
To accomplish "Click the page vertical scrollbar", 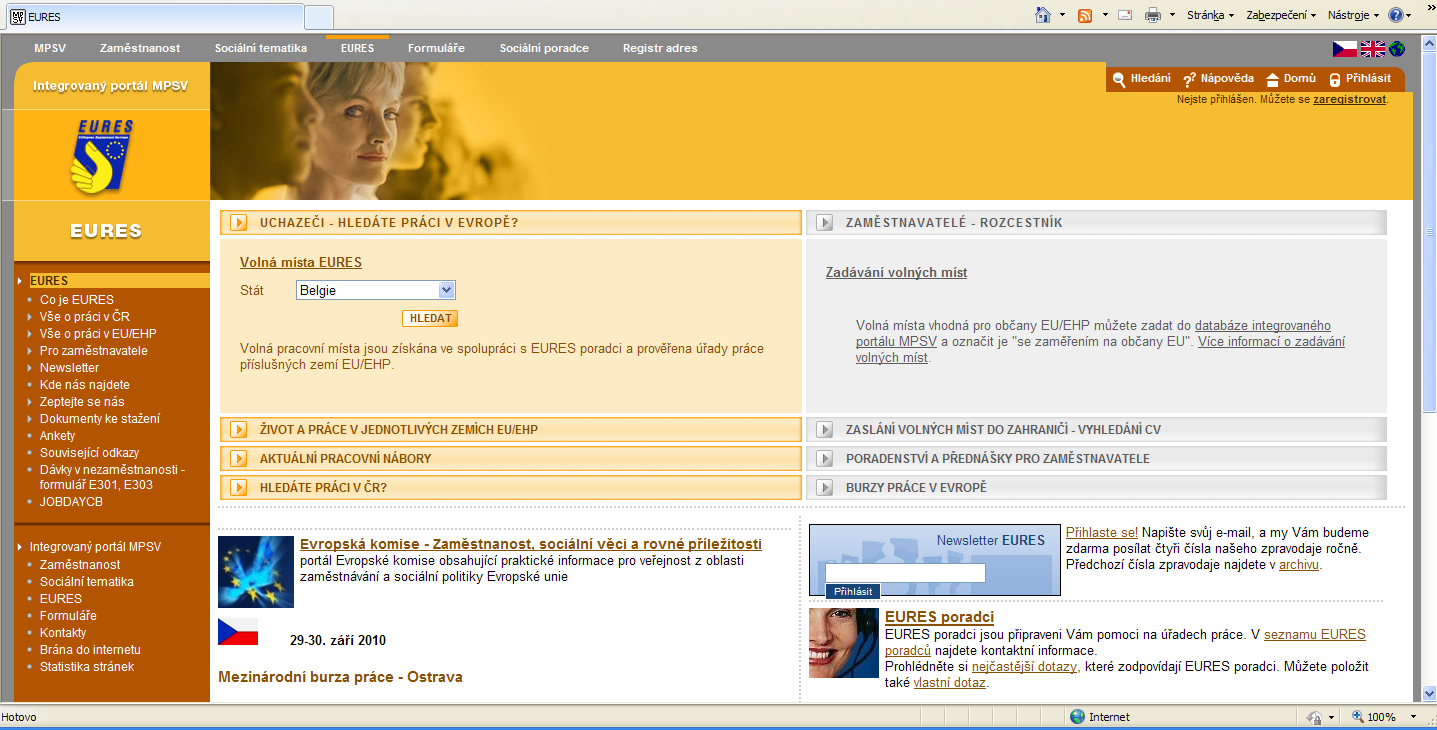I will point(1428,368).
